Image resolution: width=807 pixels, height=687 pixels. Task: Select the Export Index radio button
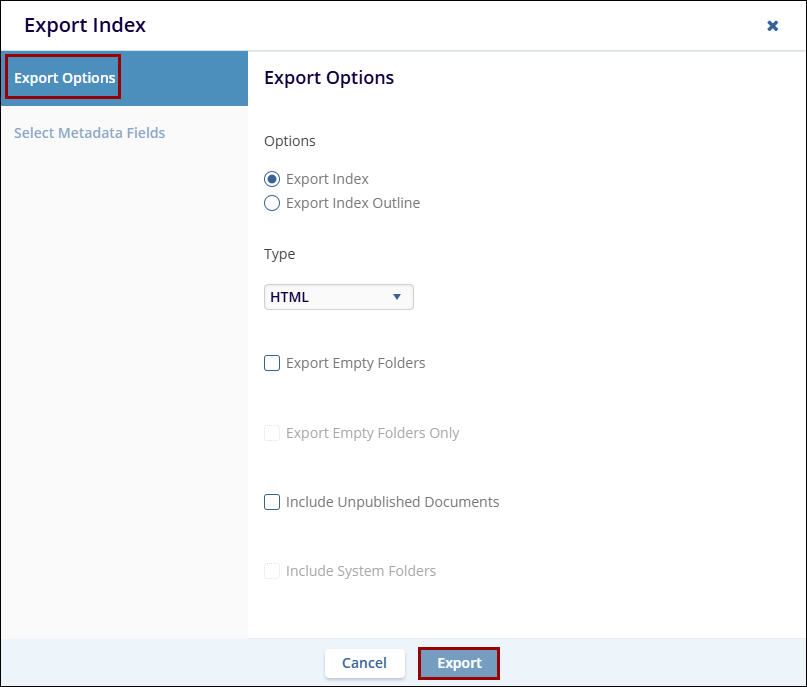click(x=272, y=179)
